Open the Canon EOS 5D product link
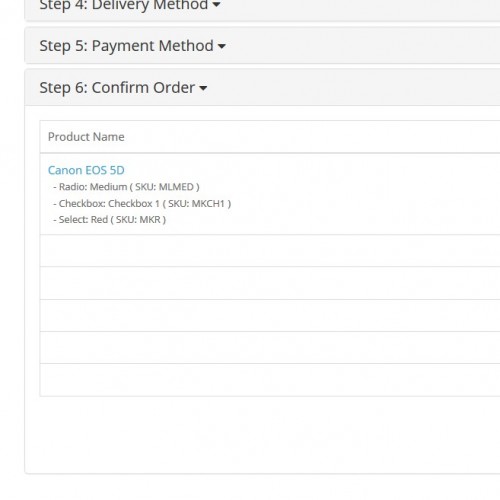This screenshot has height=500, width=500. point(86,170)
